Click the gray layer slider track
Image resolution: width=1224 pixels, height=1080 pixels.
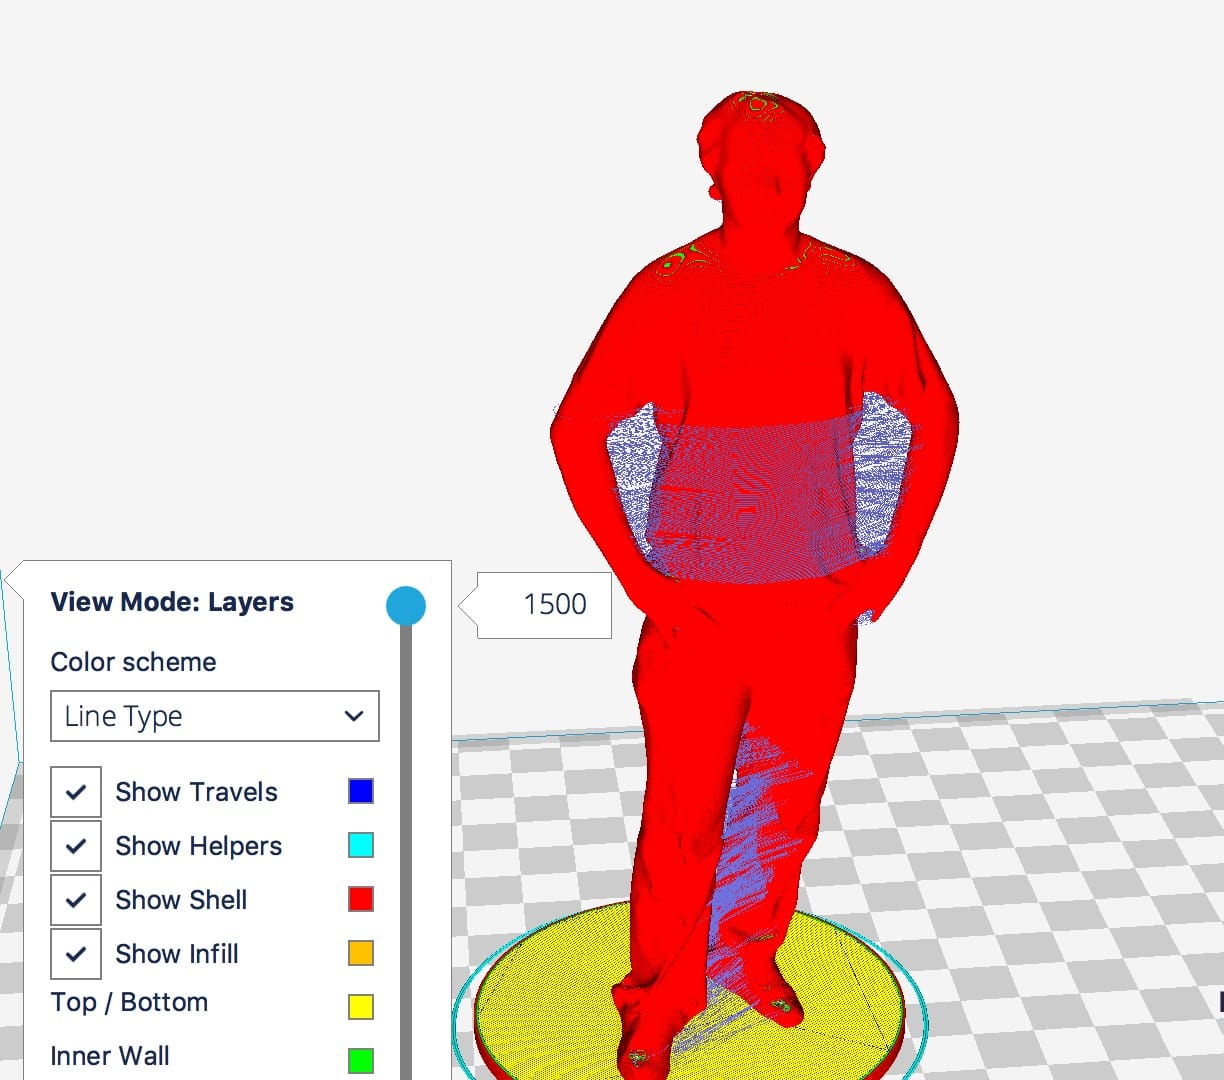click(406, 850)
